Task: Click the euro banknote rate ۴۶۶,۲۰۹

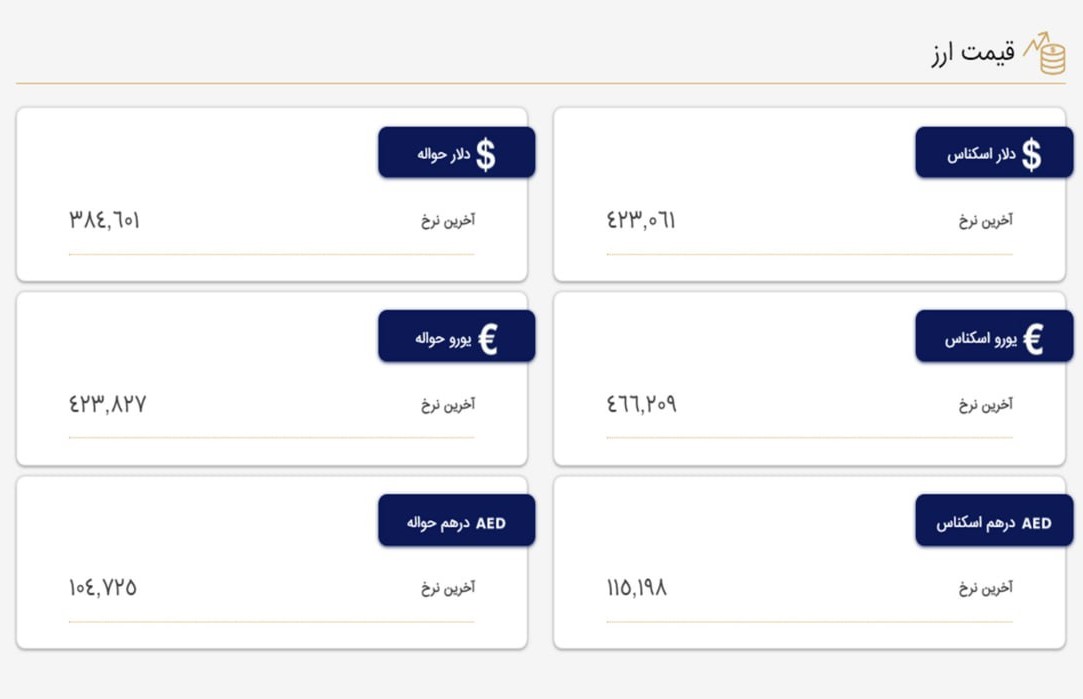Action: [x=642, y=403]
